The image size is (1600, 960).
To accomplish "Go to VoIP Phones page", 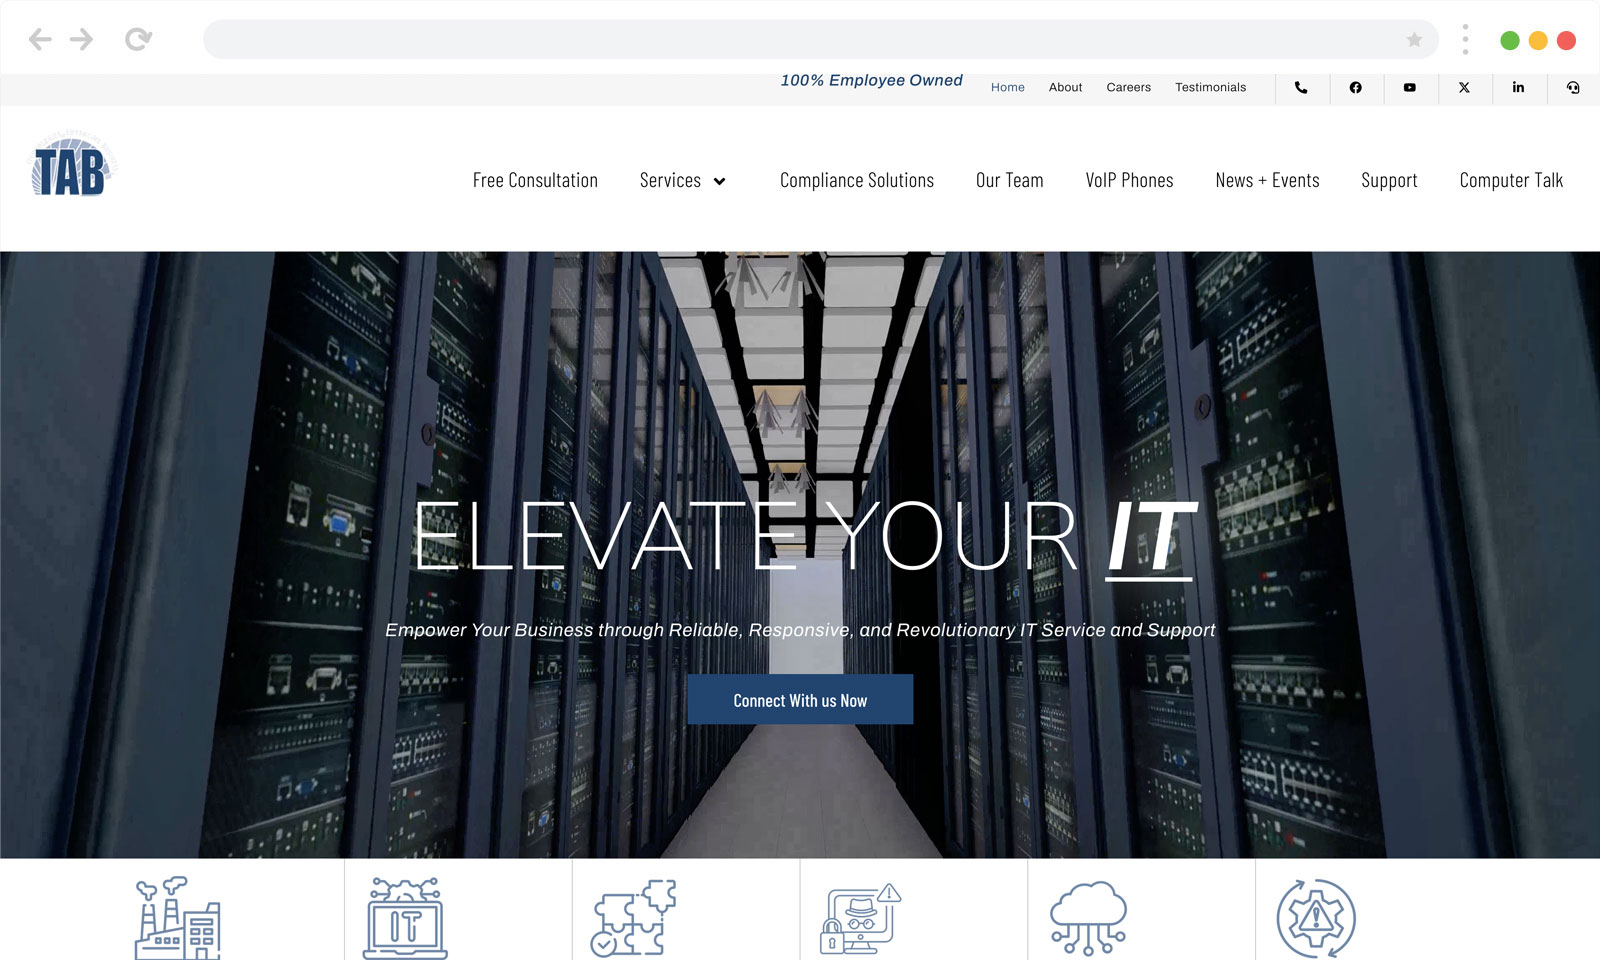I will 1129,181.
